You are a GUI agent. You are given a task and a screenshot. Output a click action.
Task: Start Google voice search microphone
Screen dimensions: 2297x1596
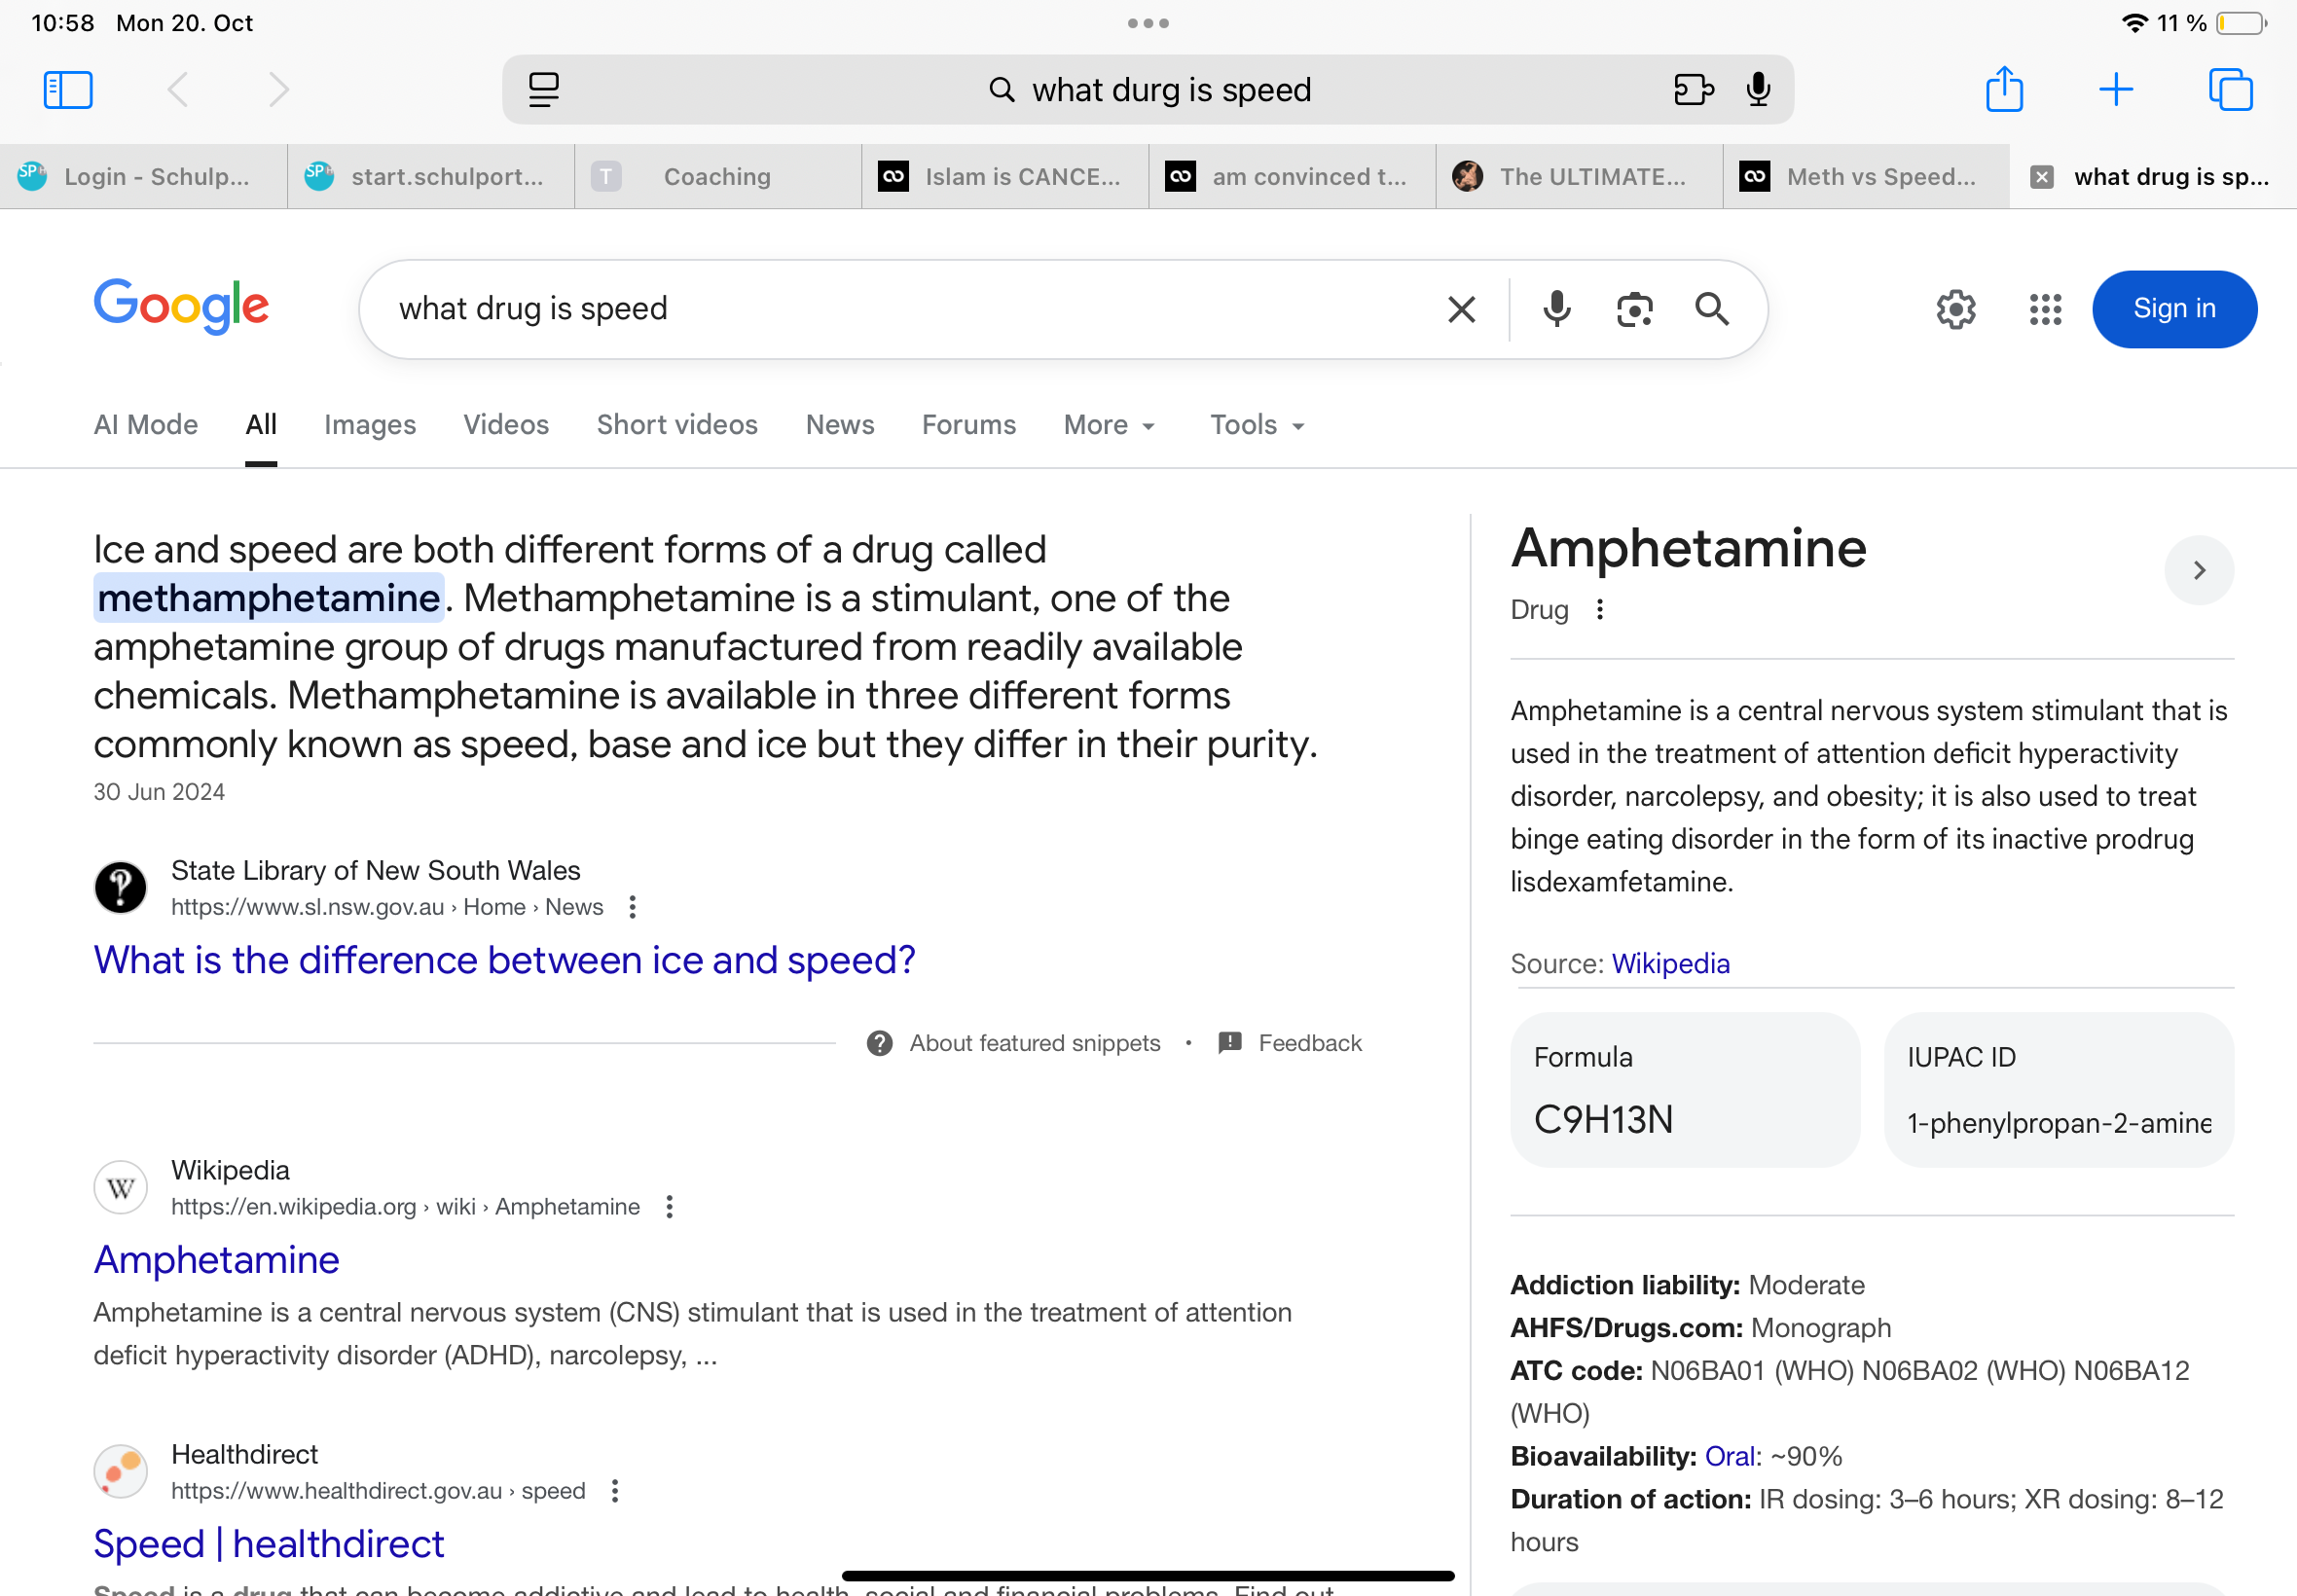tap(1556, 310)
